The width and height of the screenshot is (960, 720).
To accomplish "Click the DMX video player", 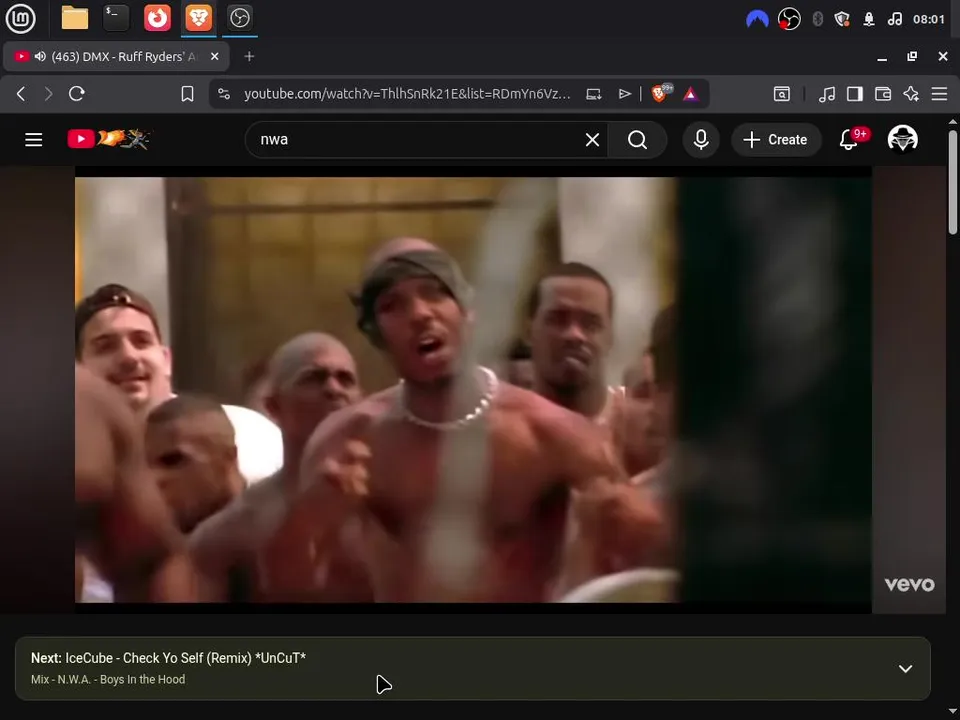I will [x=473, y=389].
